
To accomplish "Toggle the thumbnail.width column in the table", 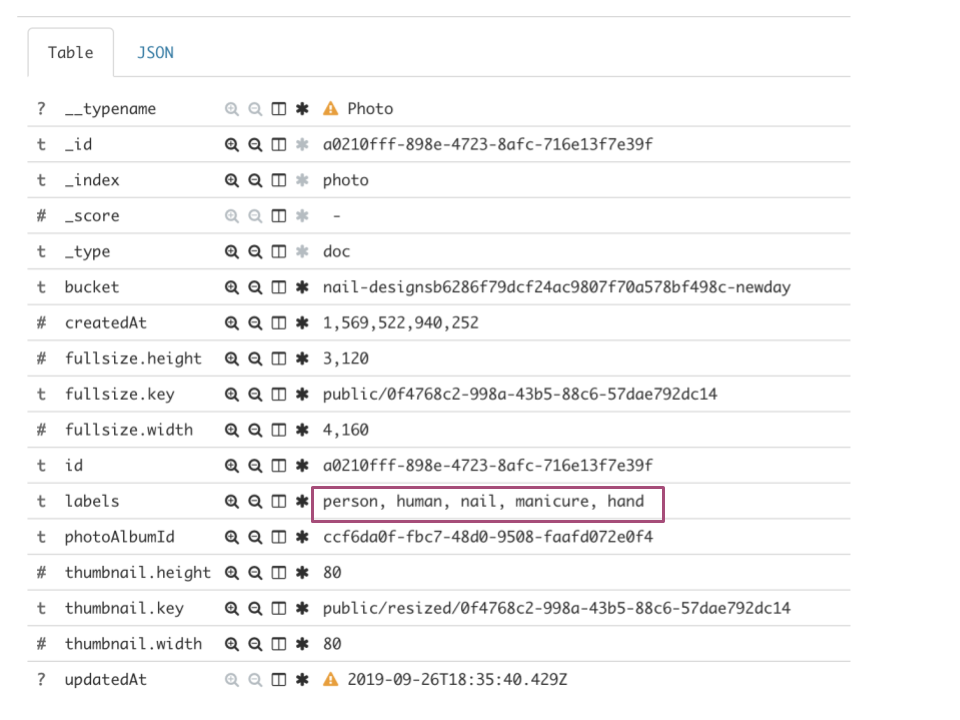I will pos(278,643).
